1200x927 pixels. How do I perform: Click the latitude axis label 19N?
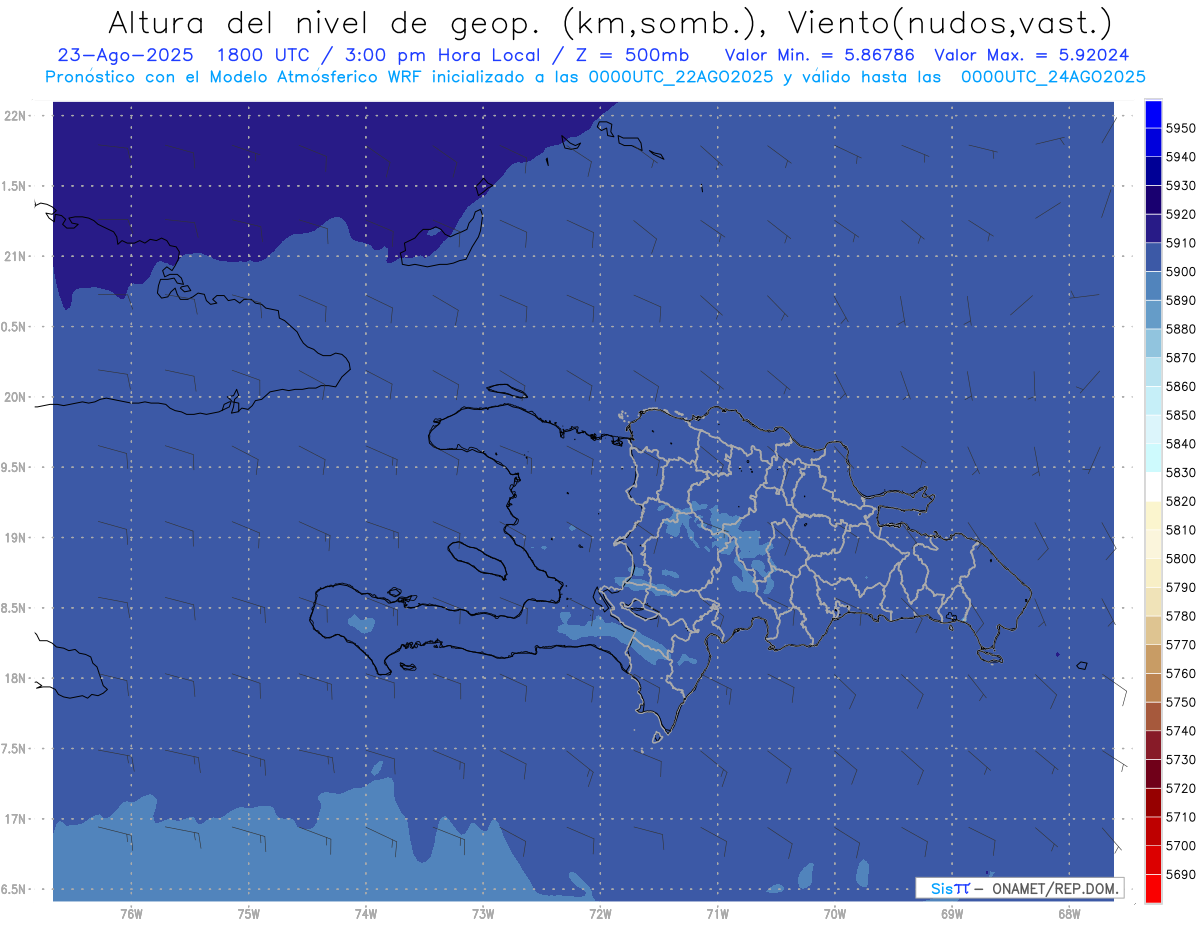(15, 537)
